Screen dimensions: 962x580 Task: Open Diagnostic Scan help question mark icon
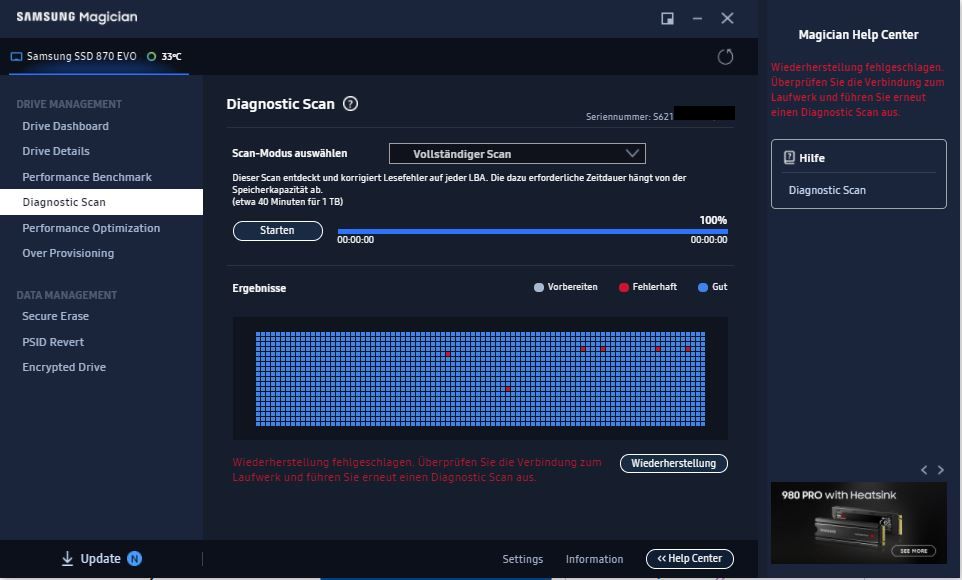(350, 104)
